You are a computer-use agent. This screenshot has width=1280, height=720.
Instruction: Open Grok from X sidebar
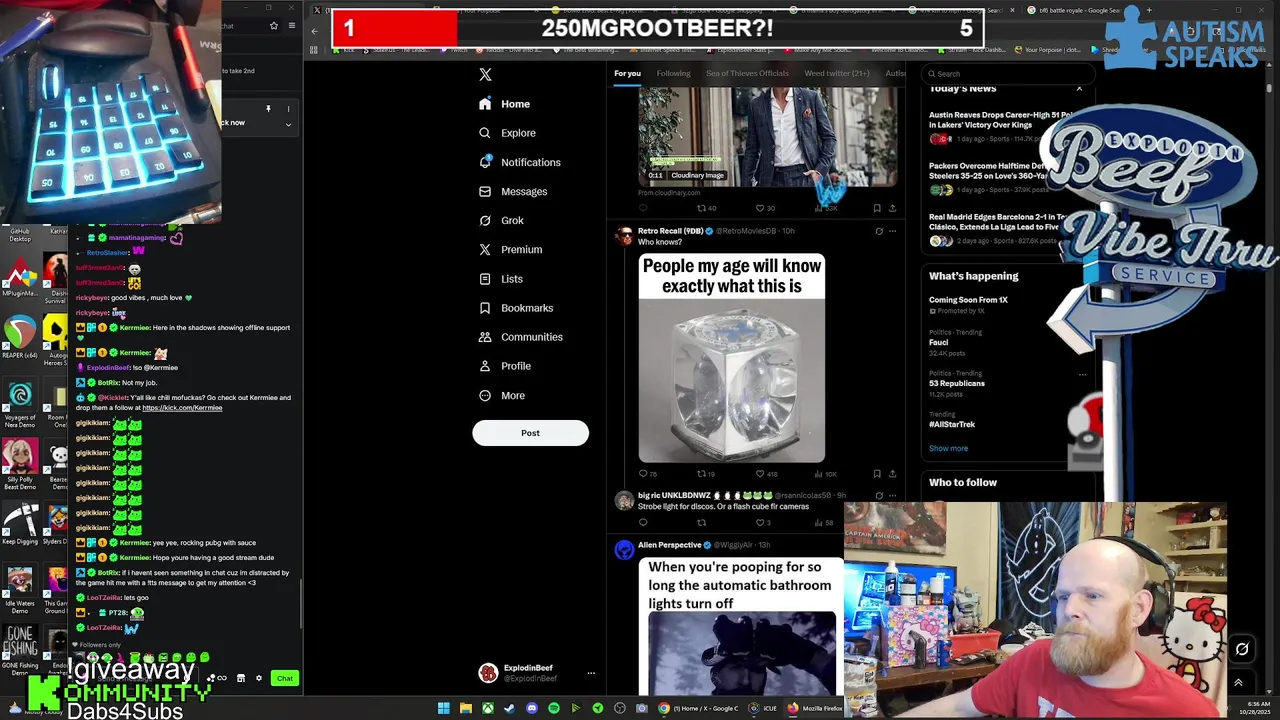pyautogui.click(x=501, y=220)
